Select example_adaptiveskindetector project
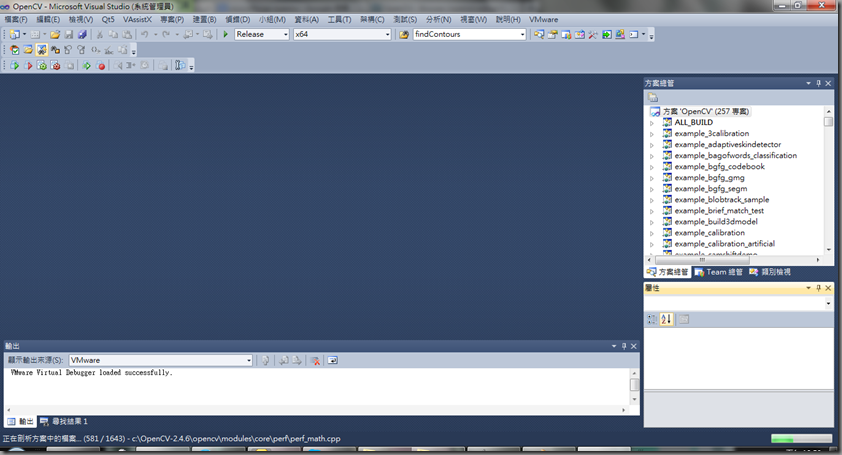 pos(728,145)
